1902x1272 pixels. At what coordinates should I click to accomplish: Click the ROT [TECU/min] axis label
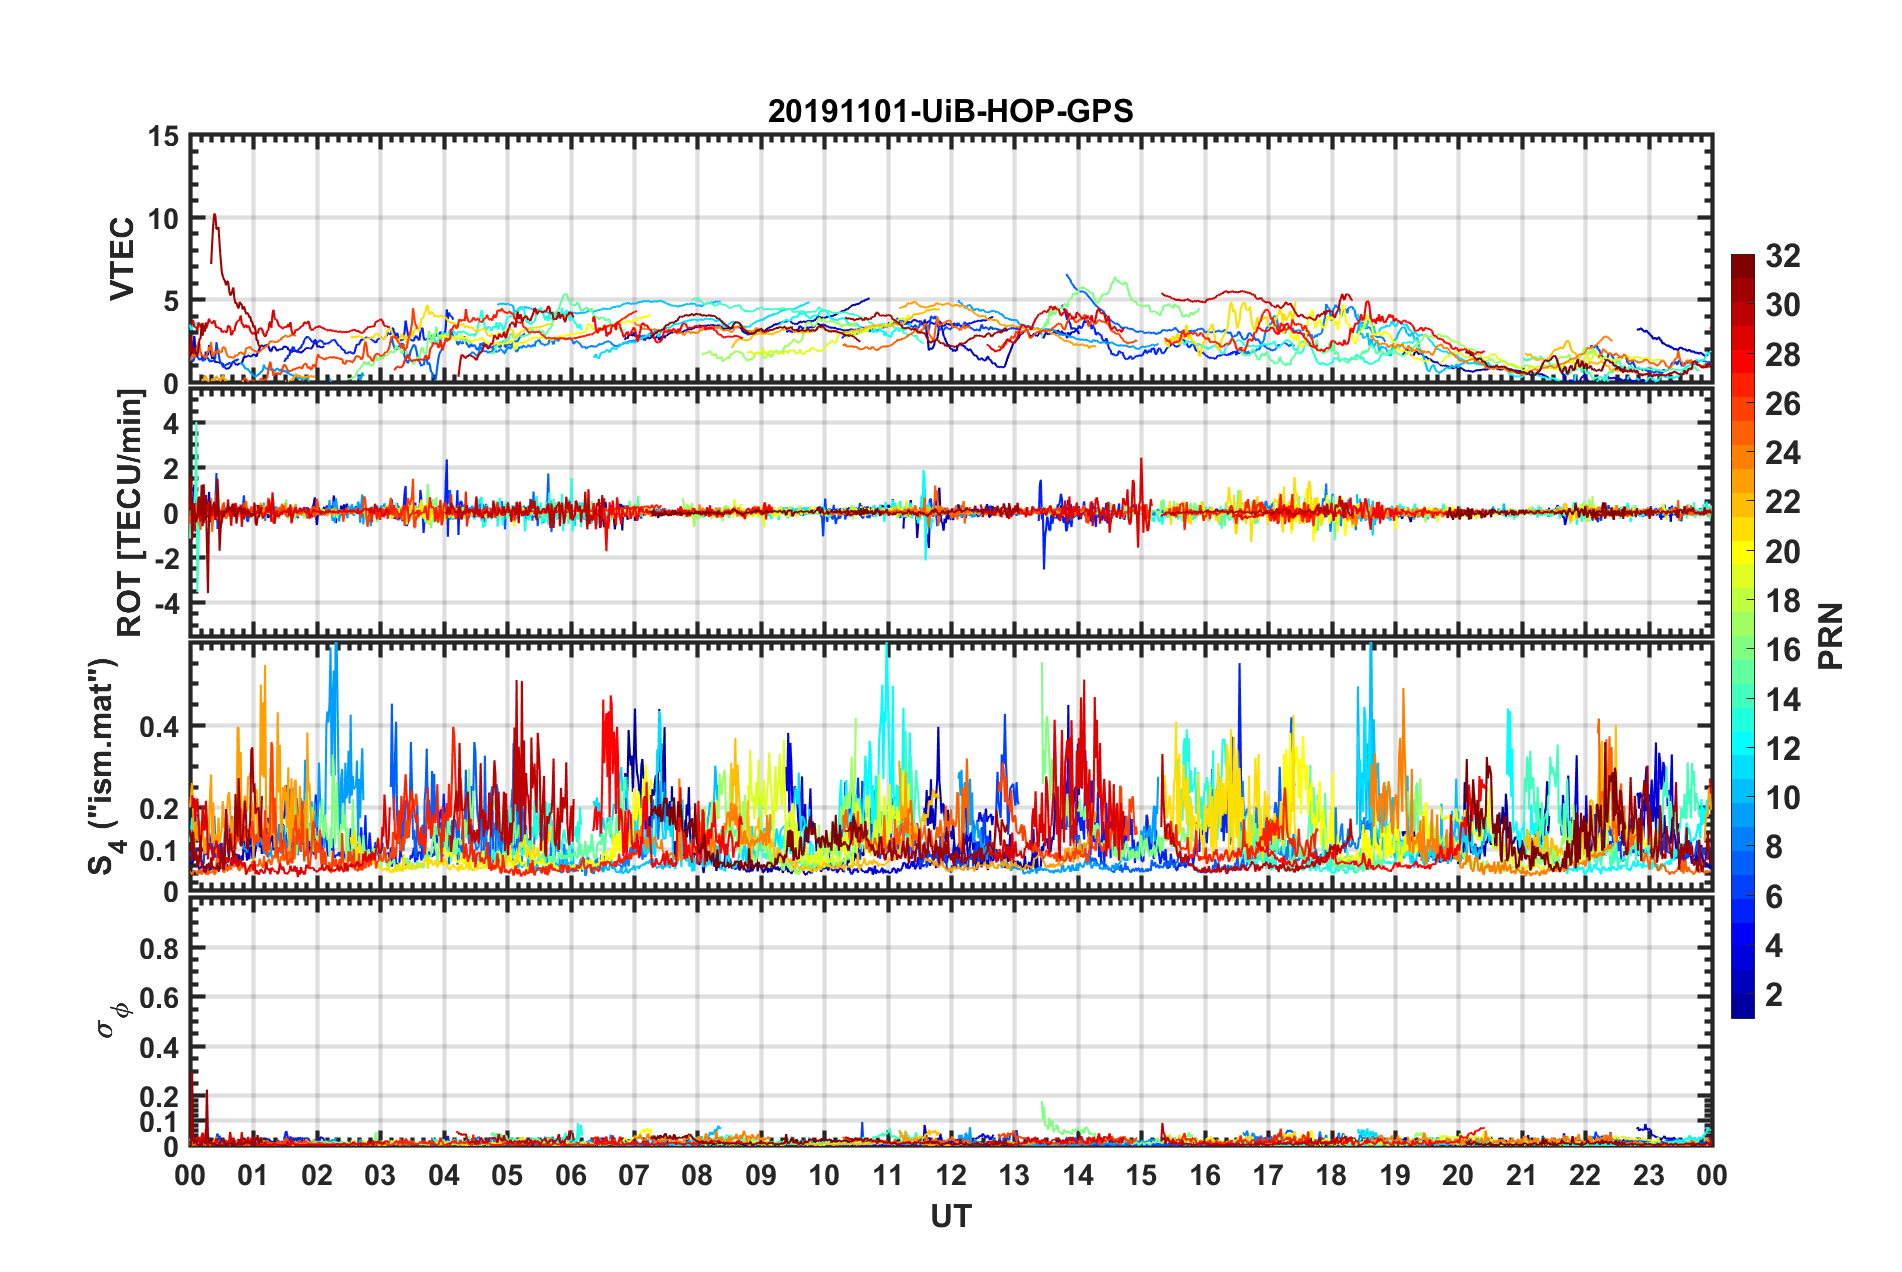129,513
